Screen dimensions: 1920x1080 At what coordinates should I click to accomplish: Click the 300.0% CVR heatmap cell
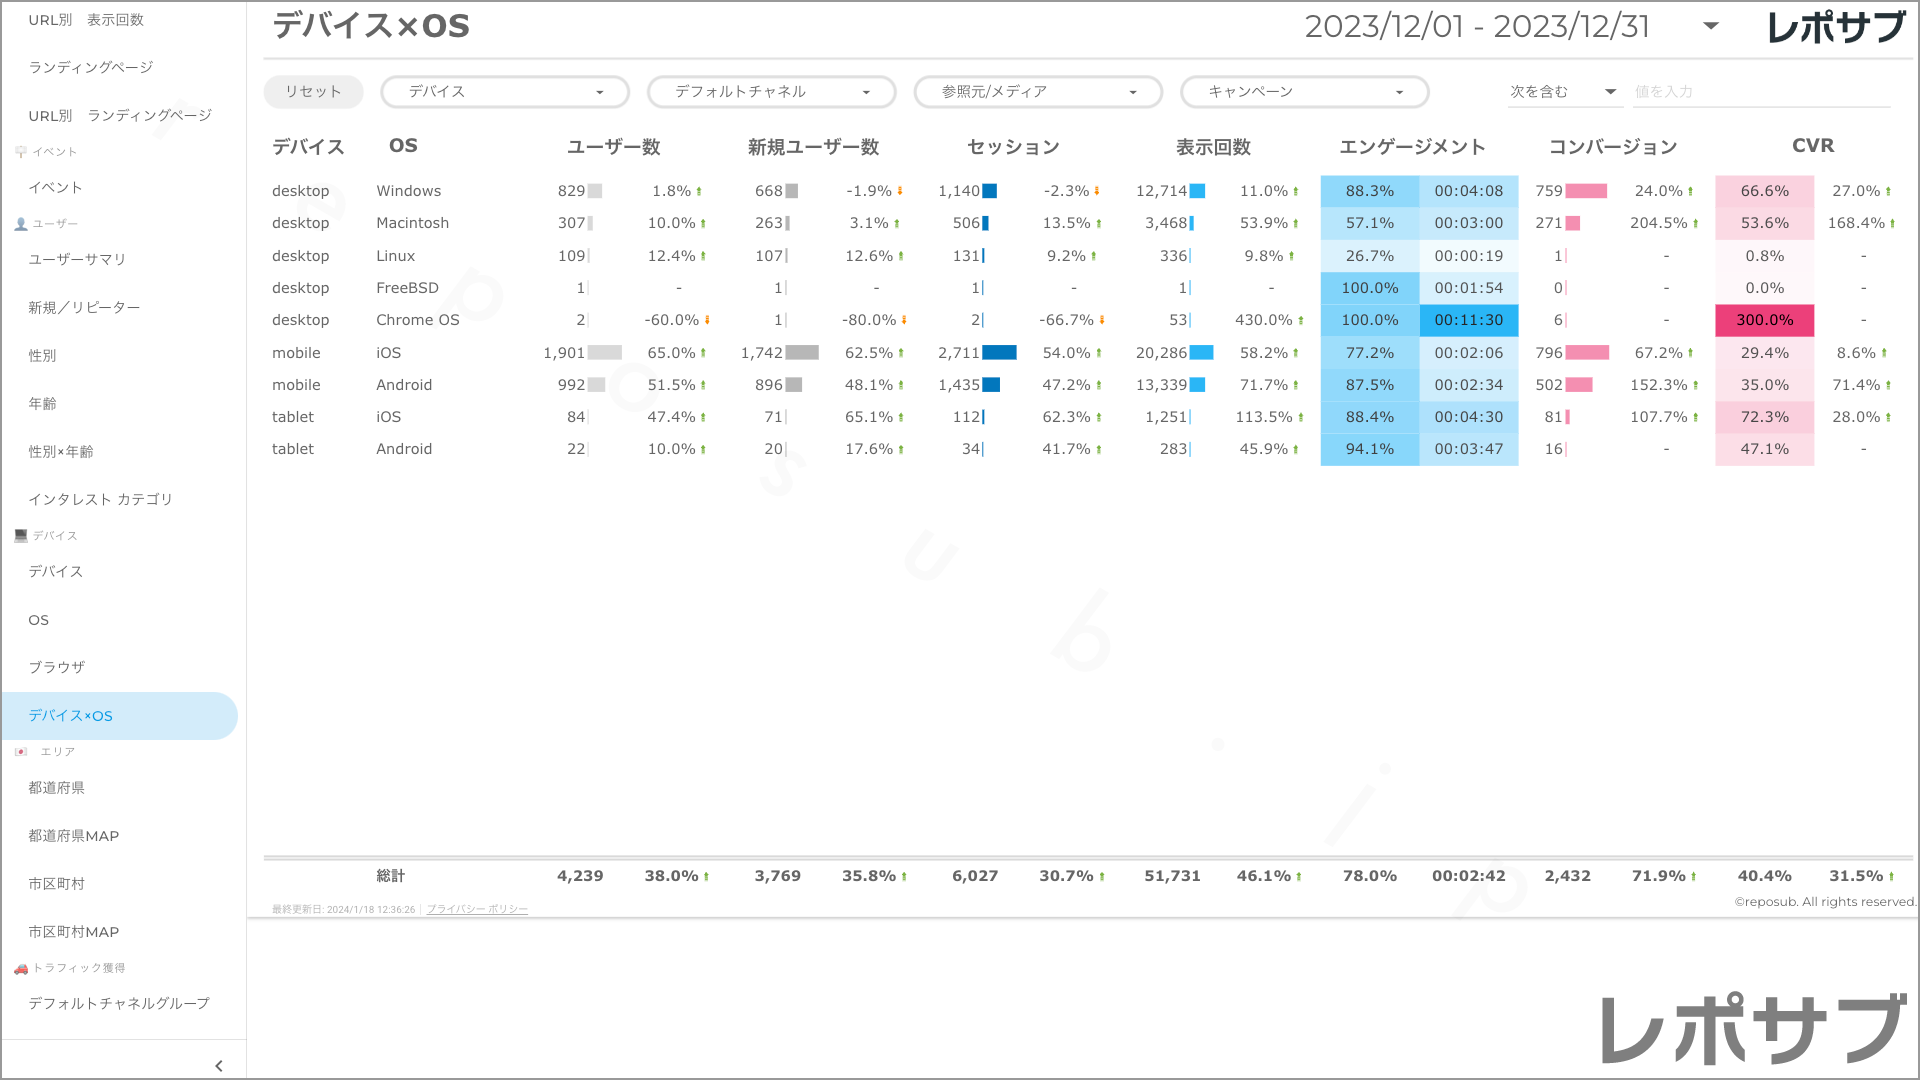click(1764, 320)
